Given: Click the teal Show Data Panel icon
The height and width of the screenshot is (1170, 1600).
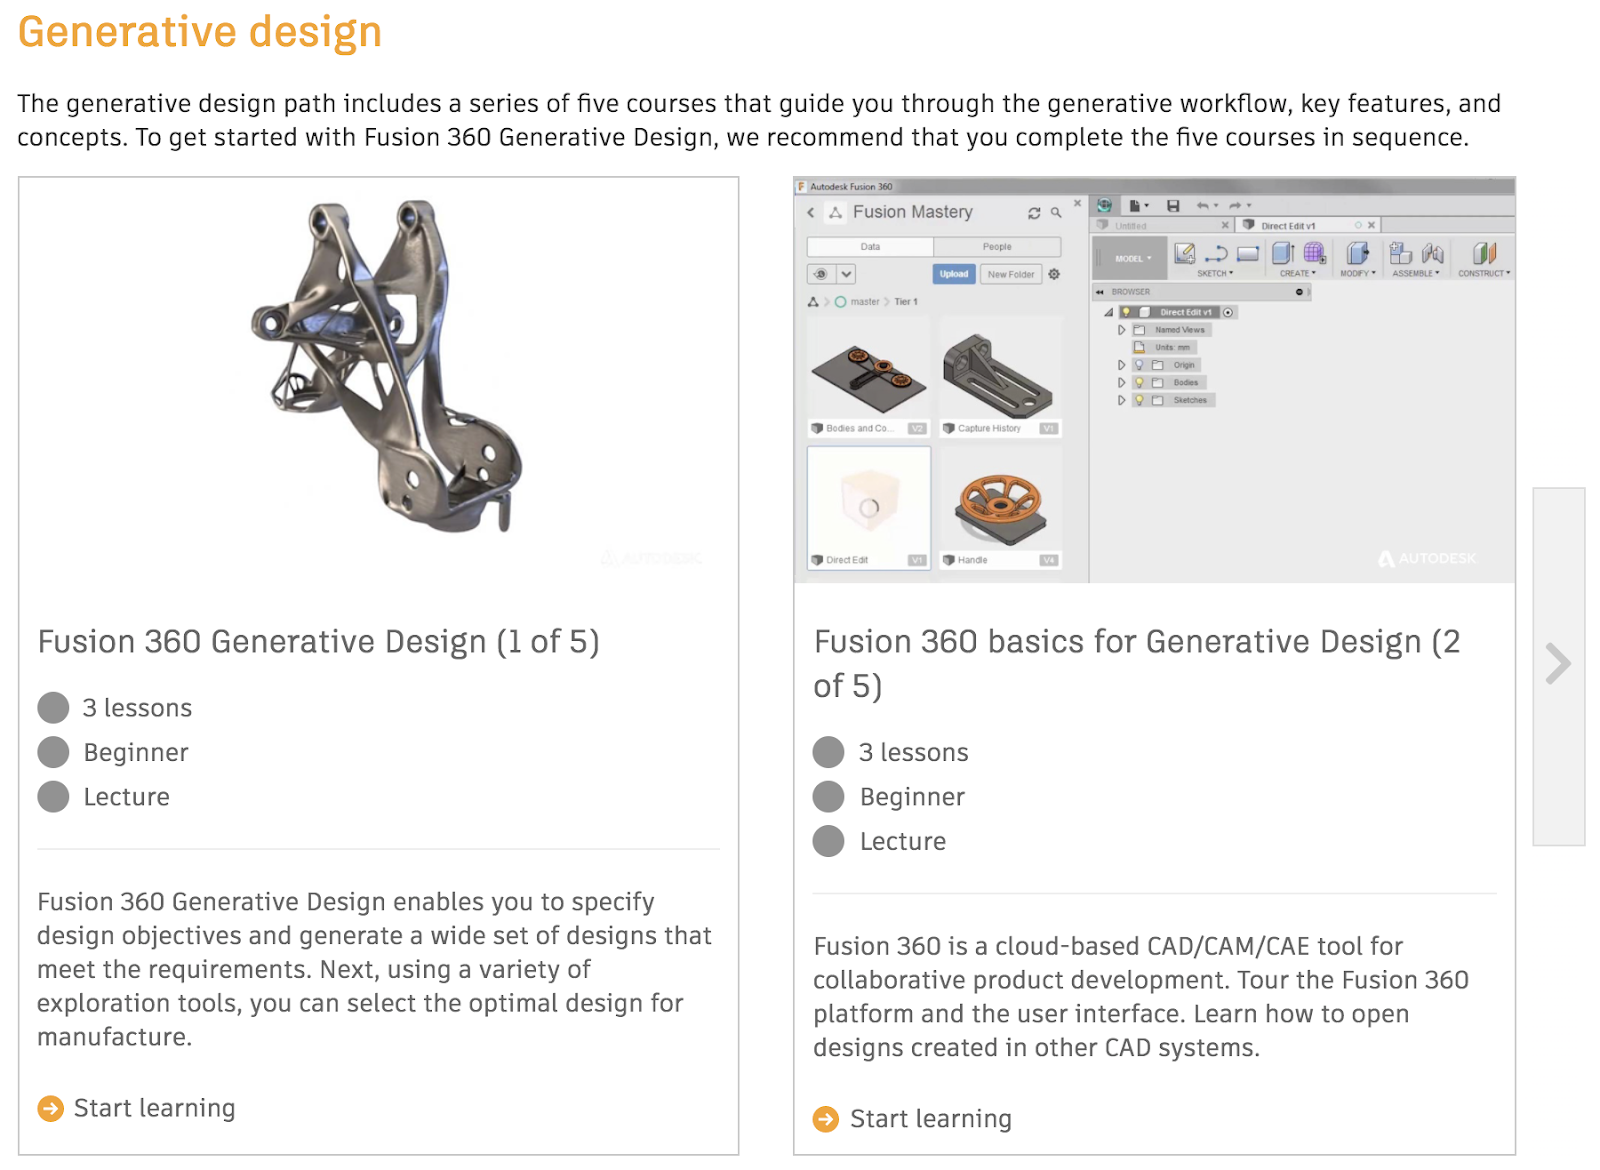Looking at the screenshot, I should [1104, 205].
